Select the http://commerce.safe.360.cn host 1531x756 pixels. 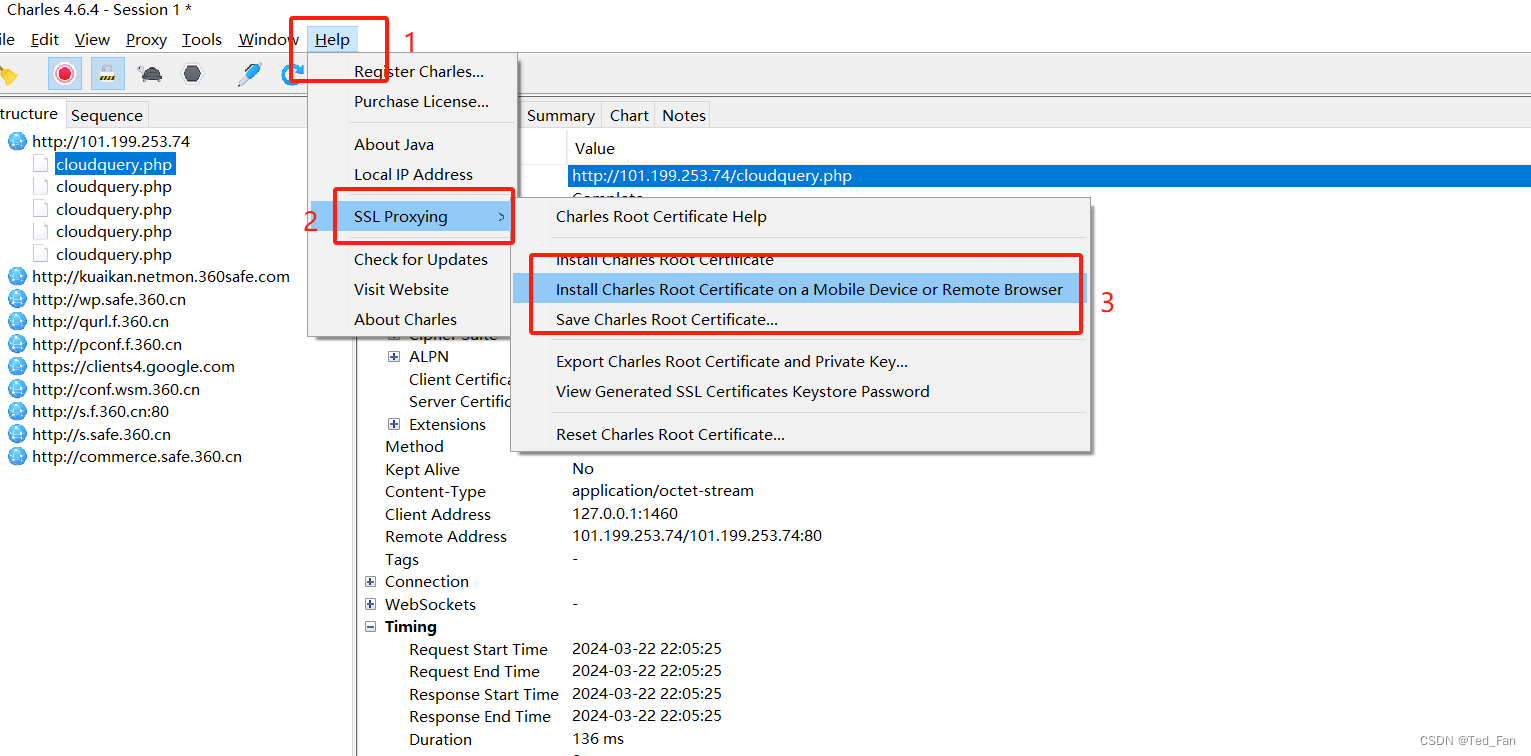click(x=137, y=456)
